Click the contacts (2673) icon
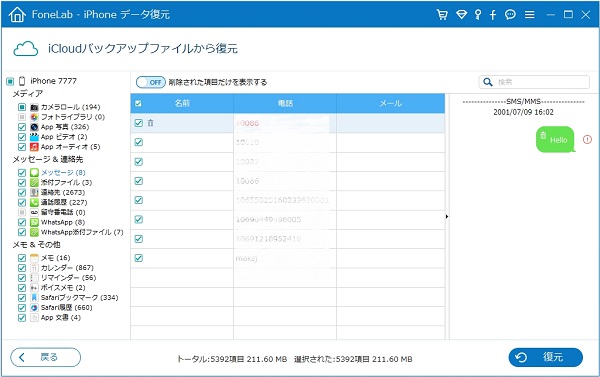This screenshot has height=377, width=600. (x=34, y=193)
